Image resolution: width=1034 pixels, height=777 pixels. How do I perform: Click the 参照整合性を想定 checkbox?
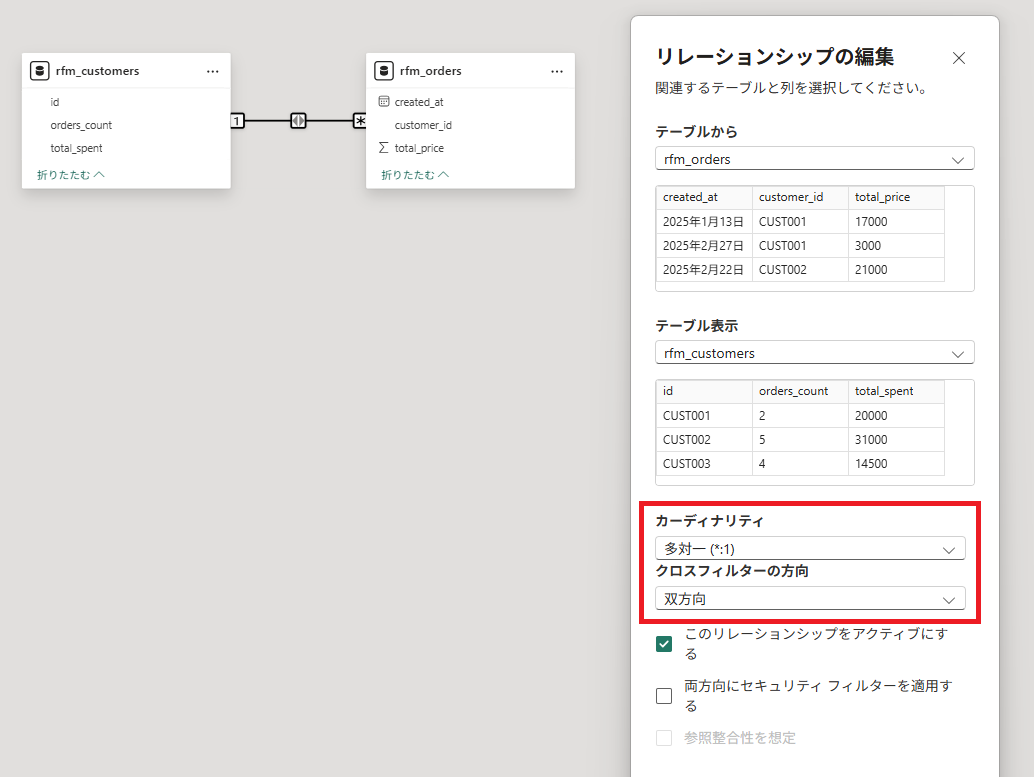(x=664, y=738)
